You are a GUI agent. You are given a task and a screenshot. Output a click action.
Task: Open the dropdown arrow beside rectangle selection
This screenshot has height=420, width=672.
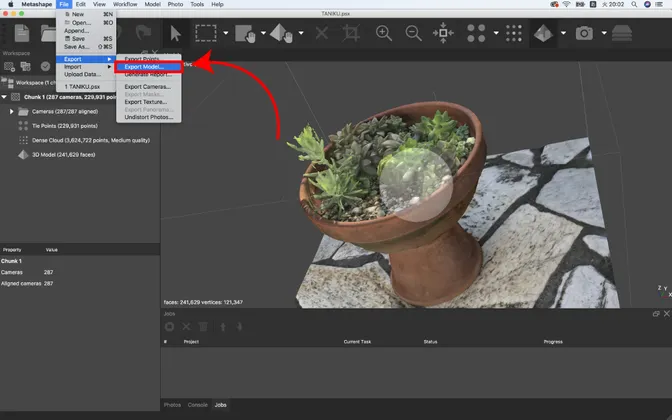[x=227, y=33]
